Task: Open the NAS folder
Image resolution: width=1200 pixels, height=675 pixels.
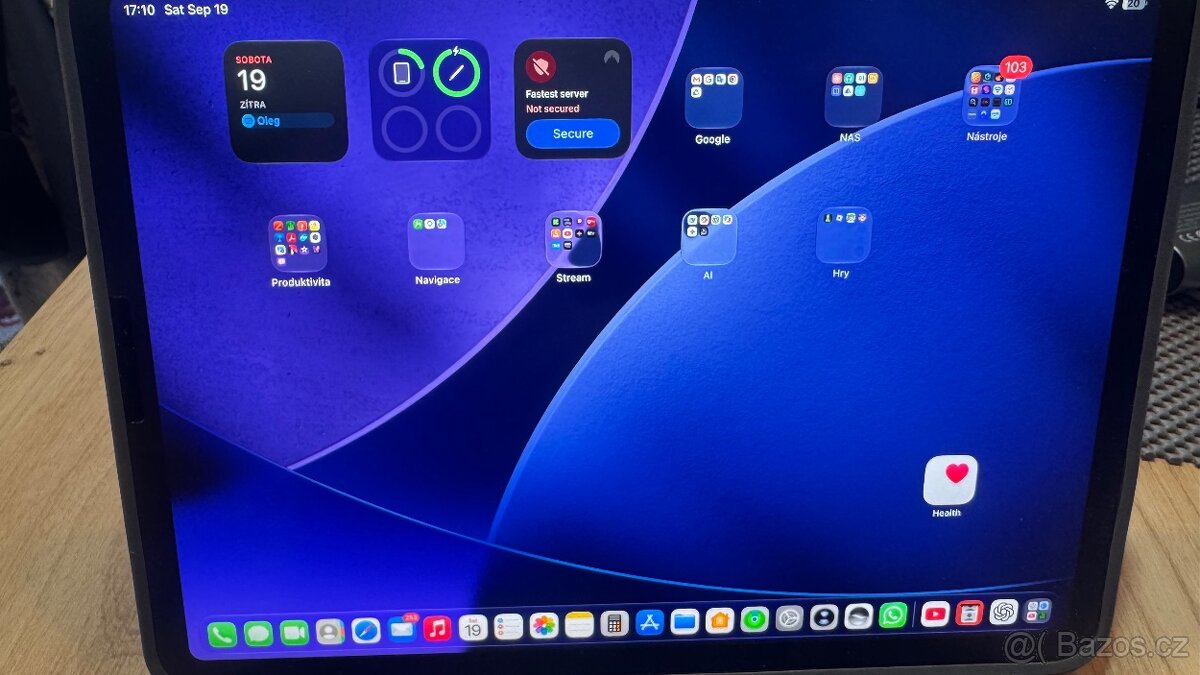Action: tap(852, 96)
